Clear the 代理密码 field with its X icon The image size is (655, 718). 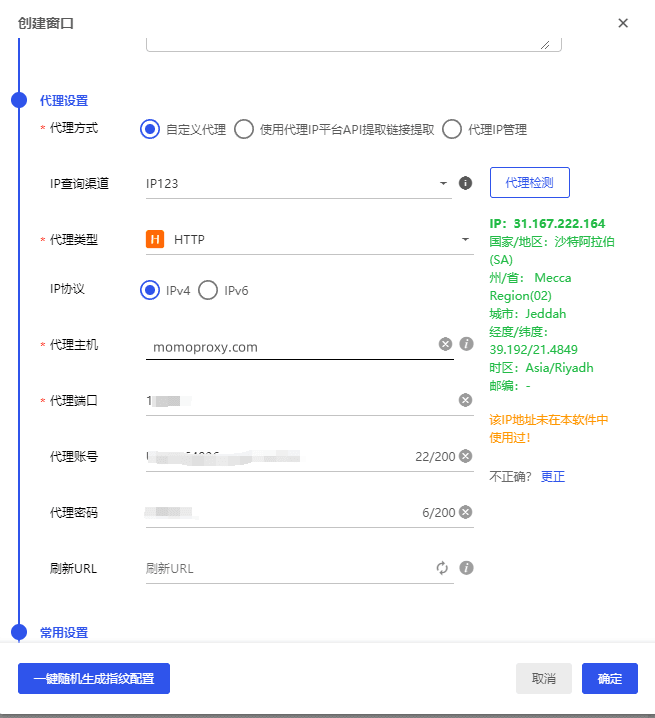(x=465, y=512)
